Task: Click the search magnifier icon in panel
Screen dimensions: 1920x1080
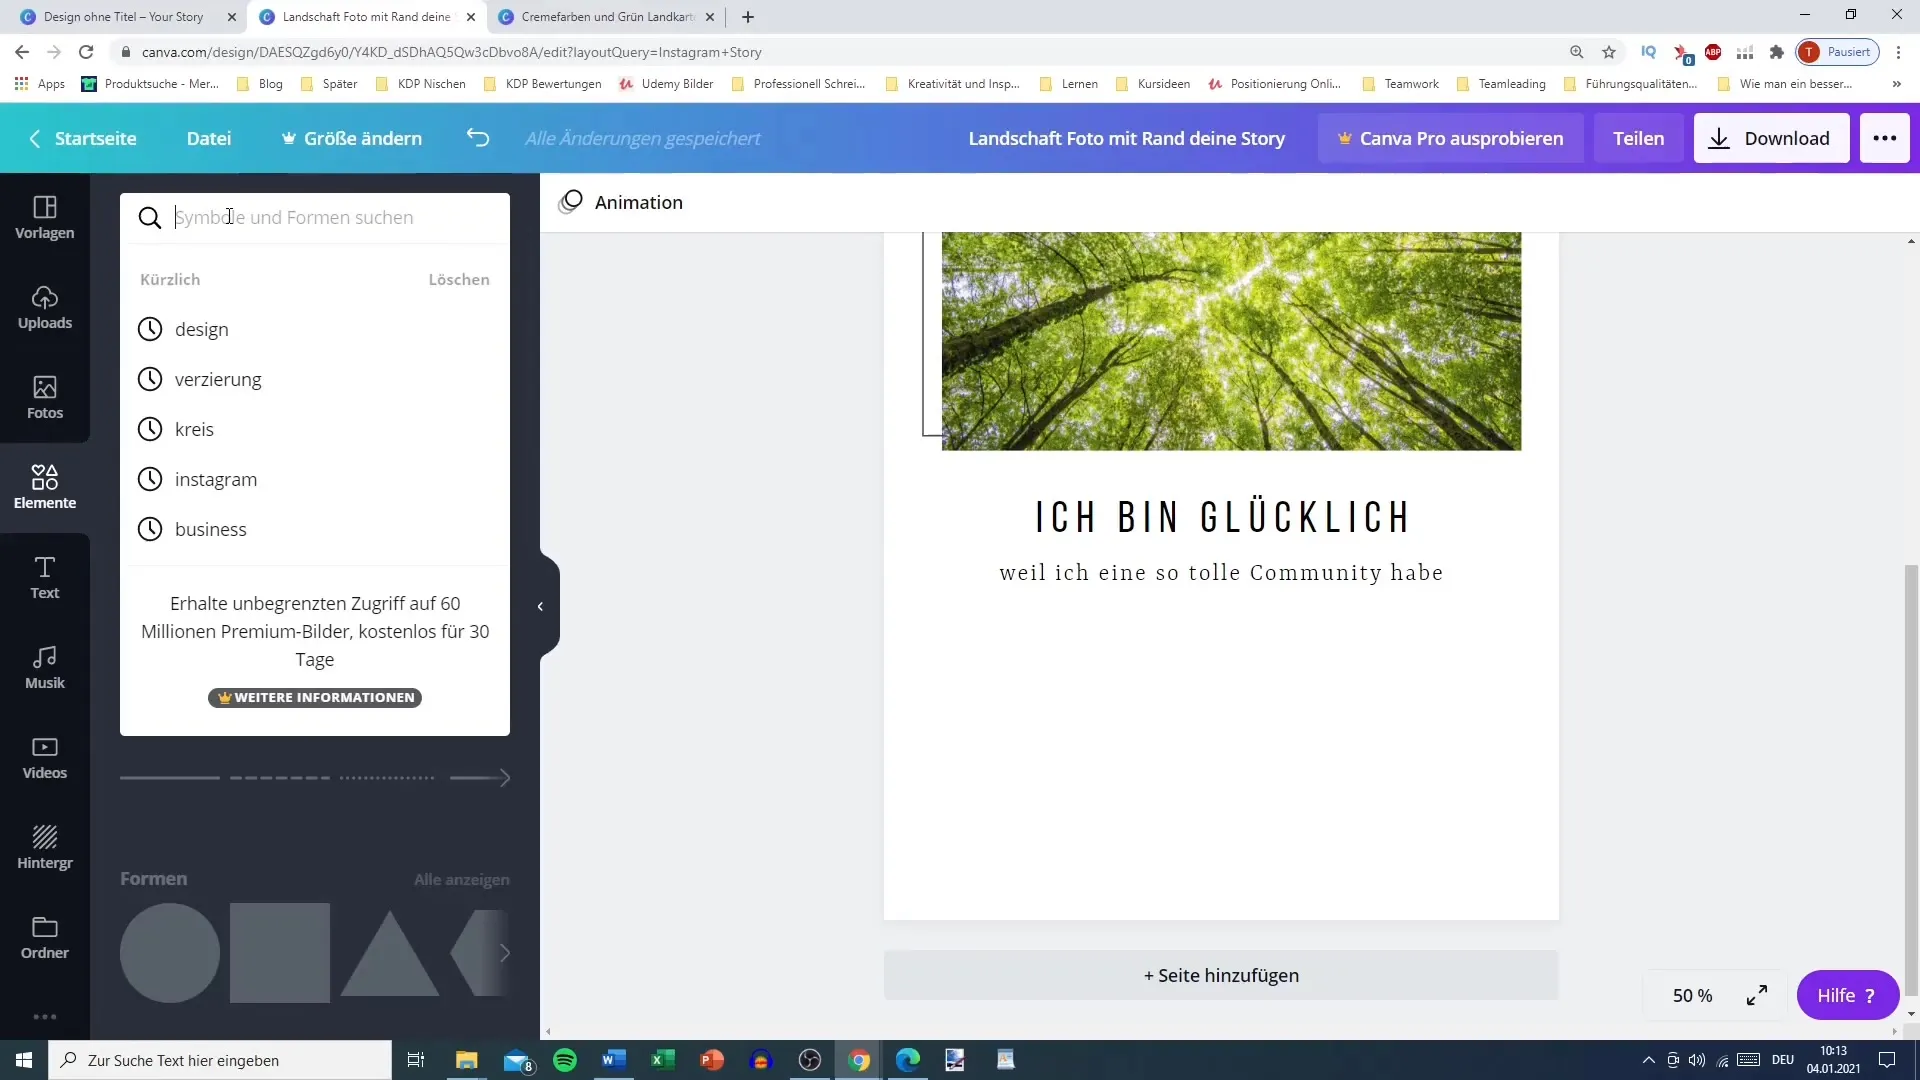Action: click(149, 218)
